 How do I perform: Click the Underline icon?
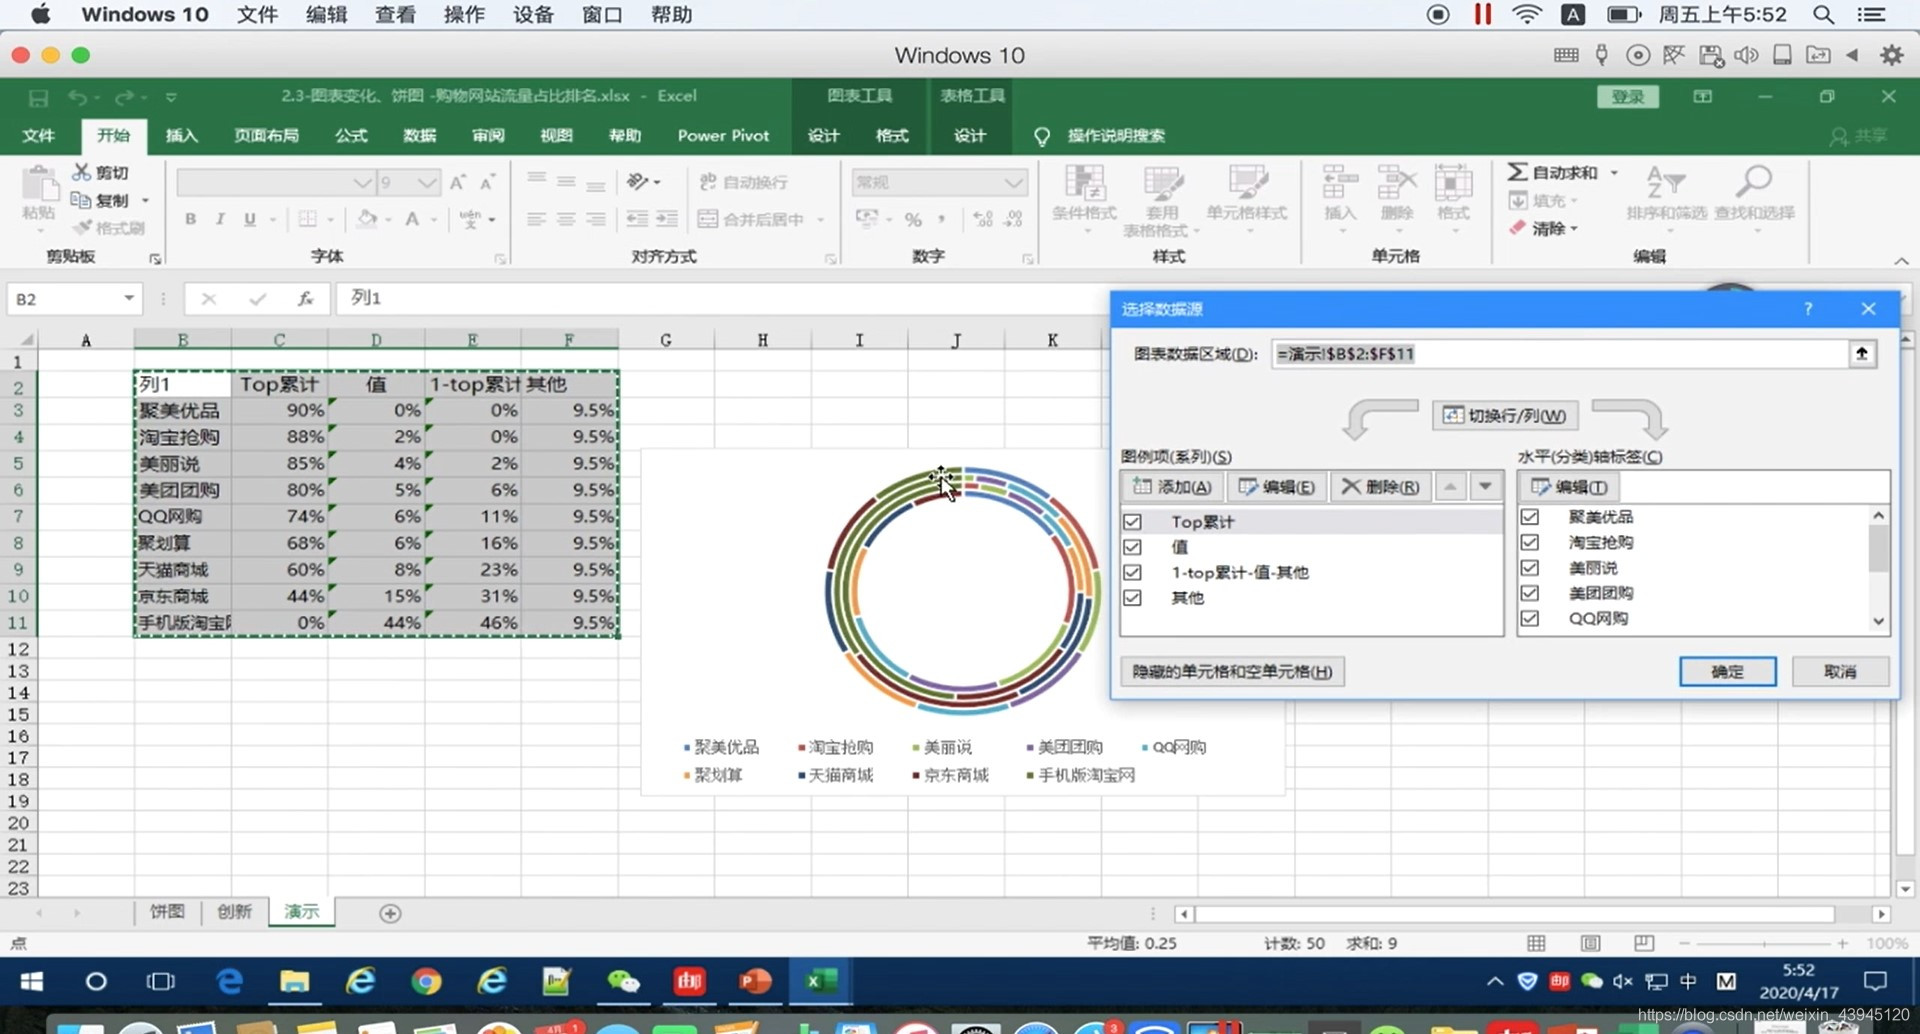pyautogui.click(x=249, y=219)
